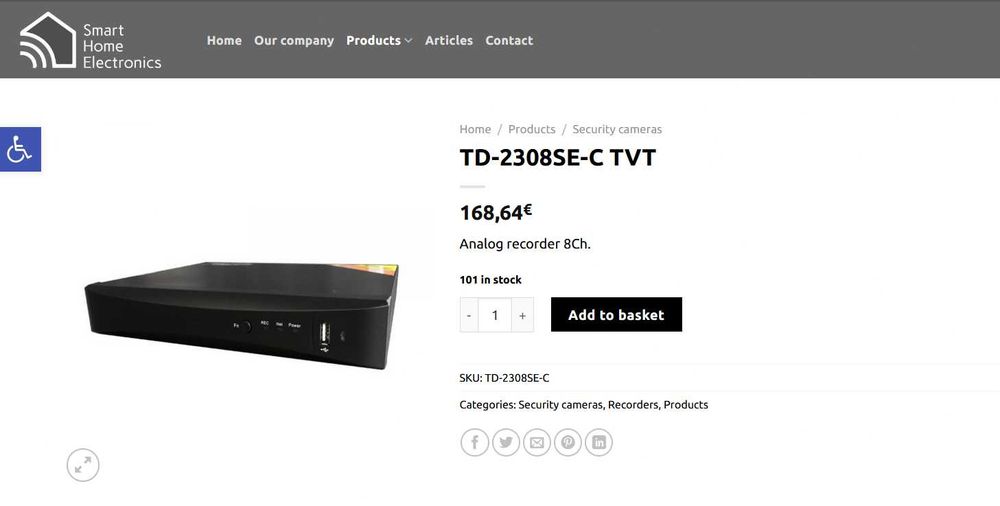1000x506 pixels.
Task: Email this product via envelope icon
Action: click(x=537, y=442)
